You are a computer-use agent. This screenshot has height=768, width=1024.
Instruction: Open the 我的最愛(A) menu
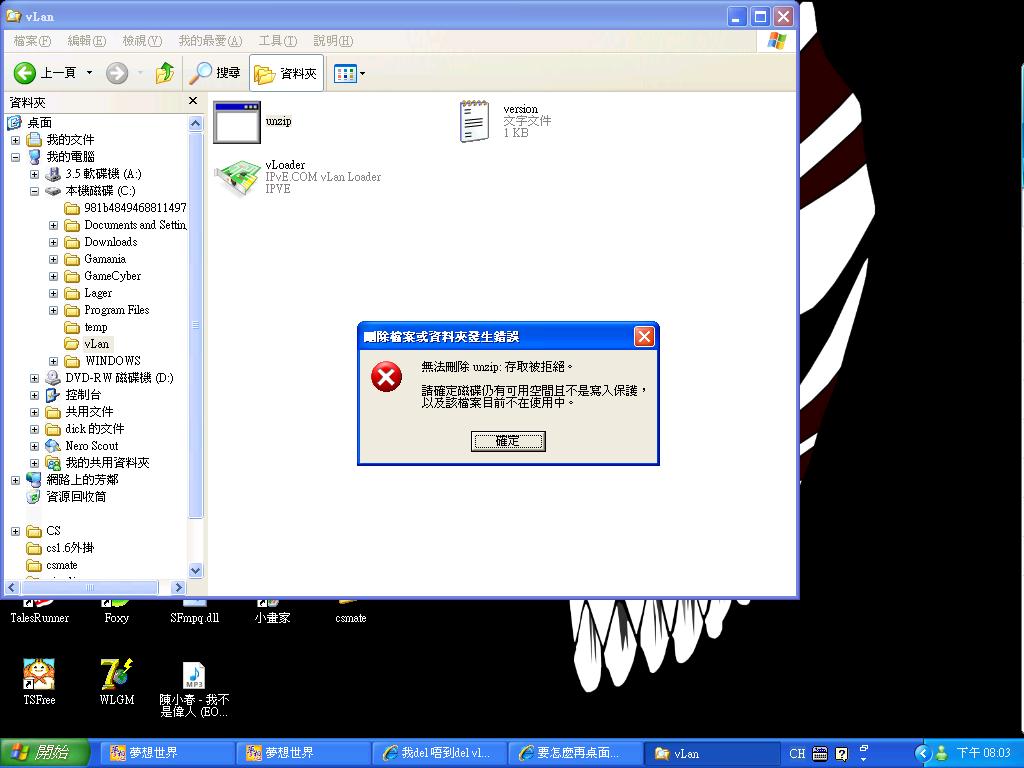click(x=210, y=41)
